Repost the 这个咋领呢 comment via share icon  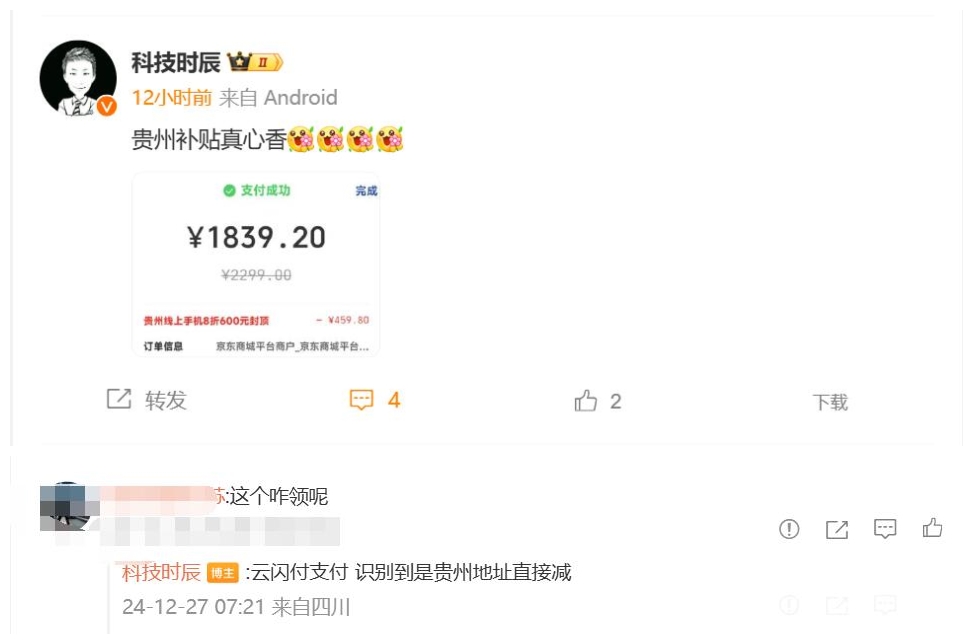coord(837,529)
